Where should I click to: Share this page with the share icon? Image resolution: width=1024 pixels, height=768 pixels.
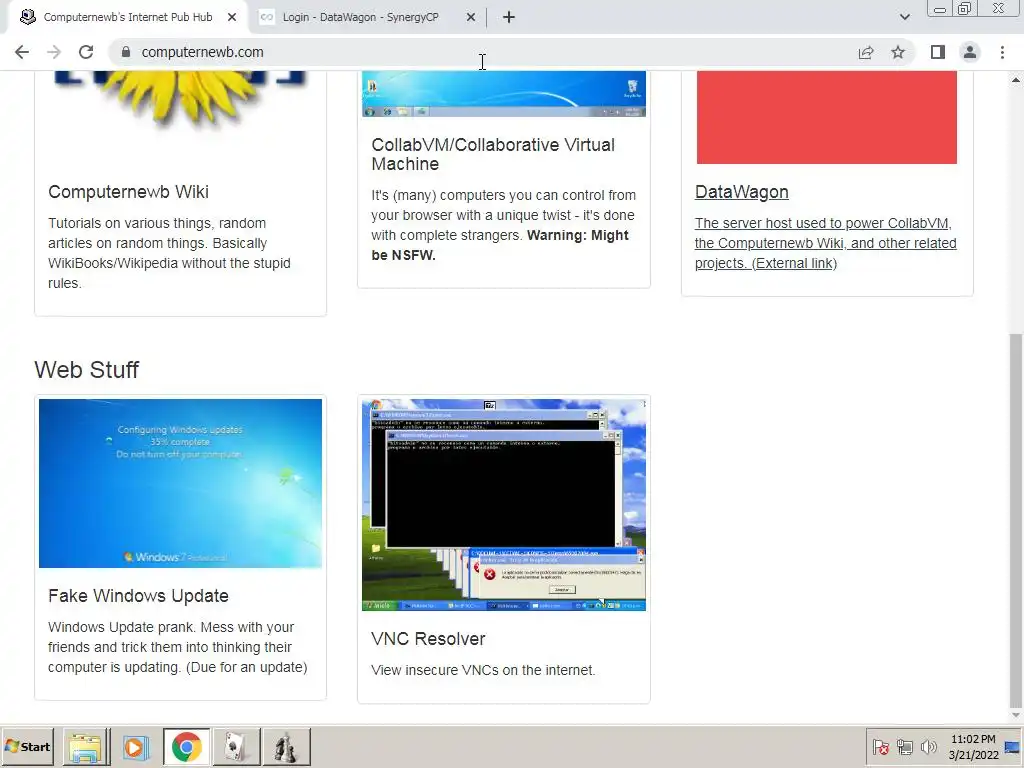[866, 52]
